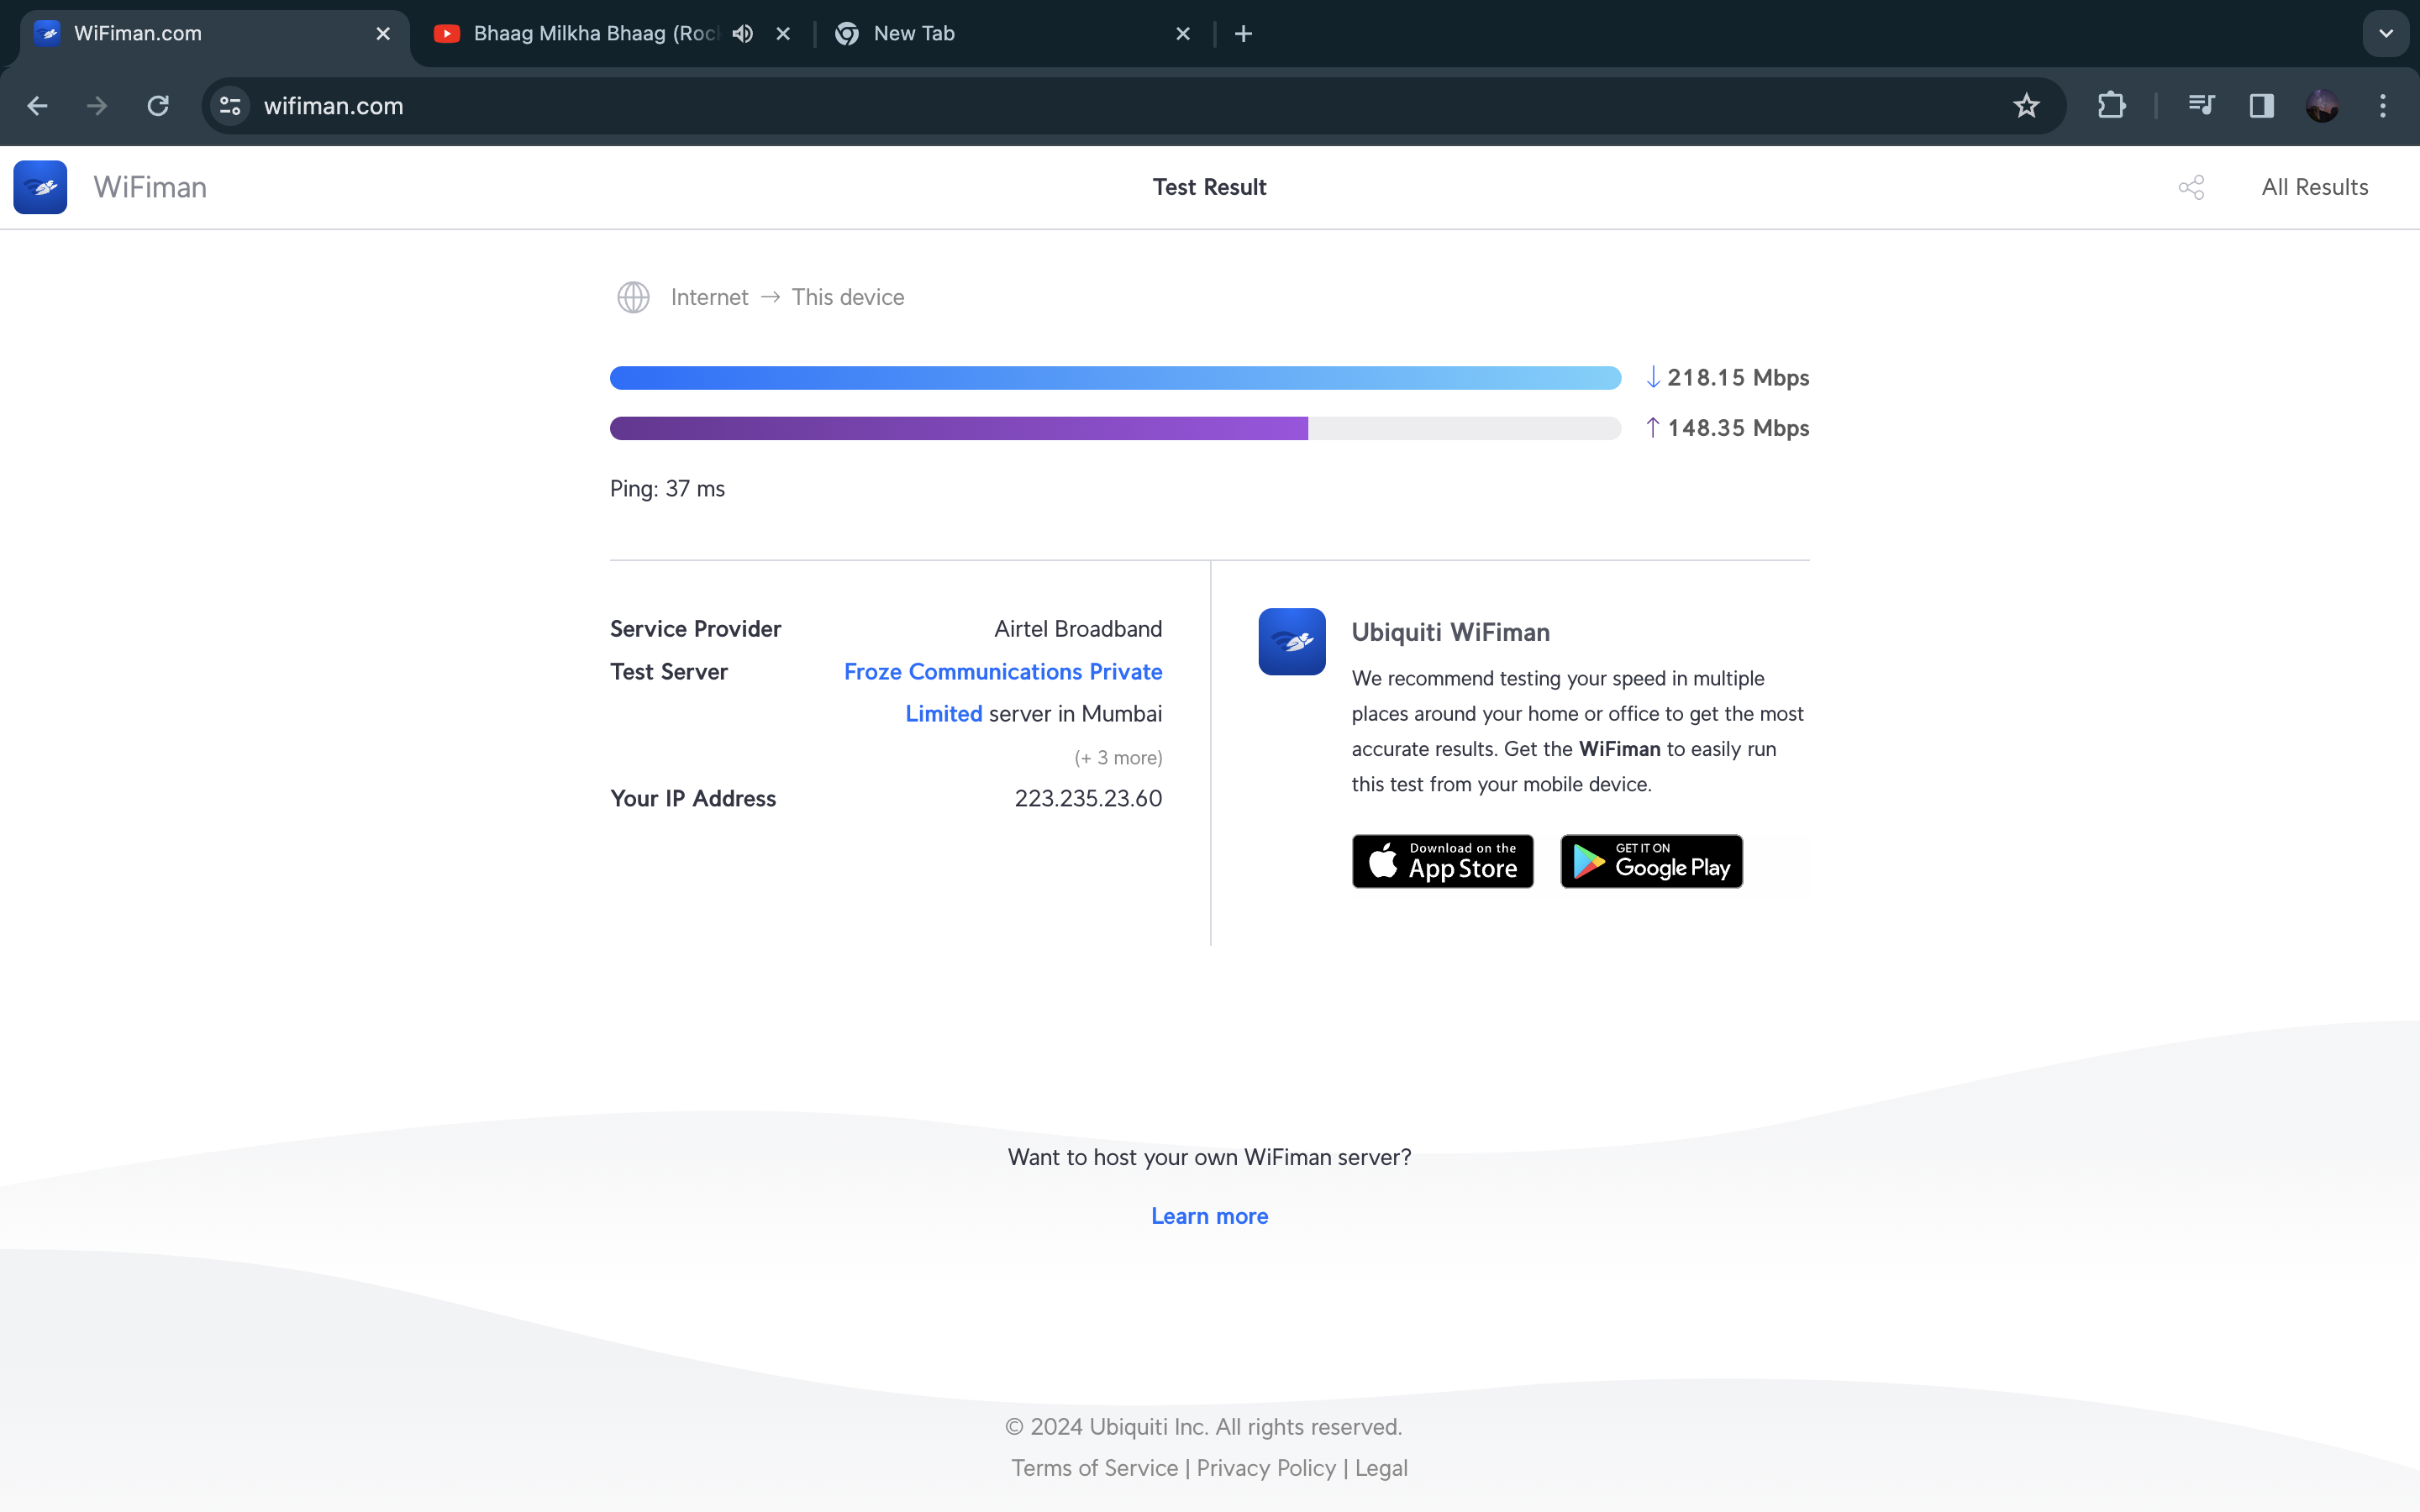Bookmark this page with the star
This screenshot has width=2420, height=1512.
click(2026, 106)
